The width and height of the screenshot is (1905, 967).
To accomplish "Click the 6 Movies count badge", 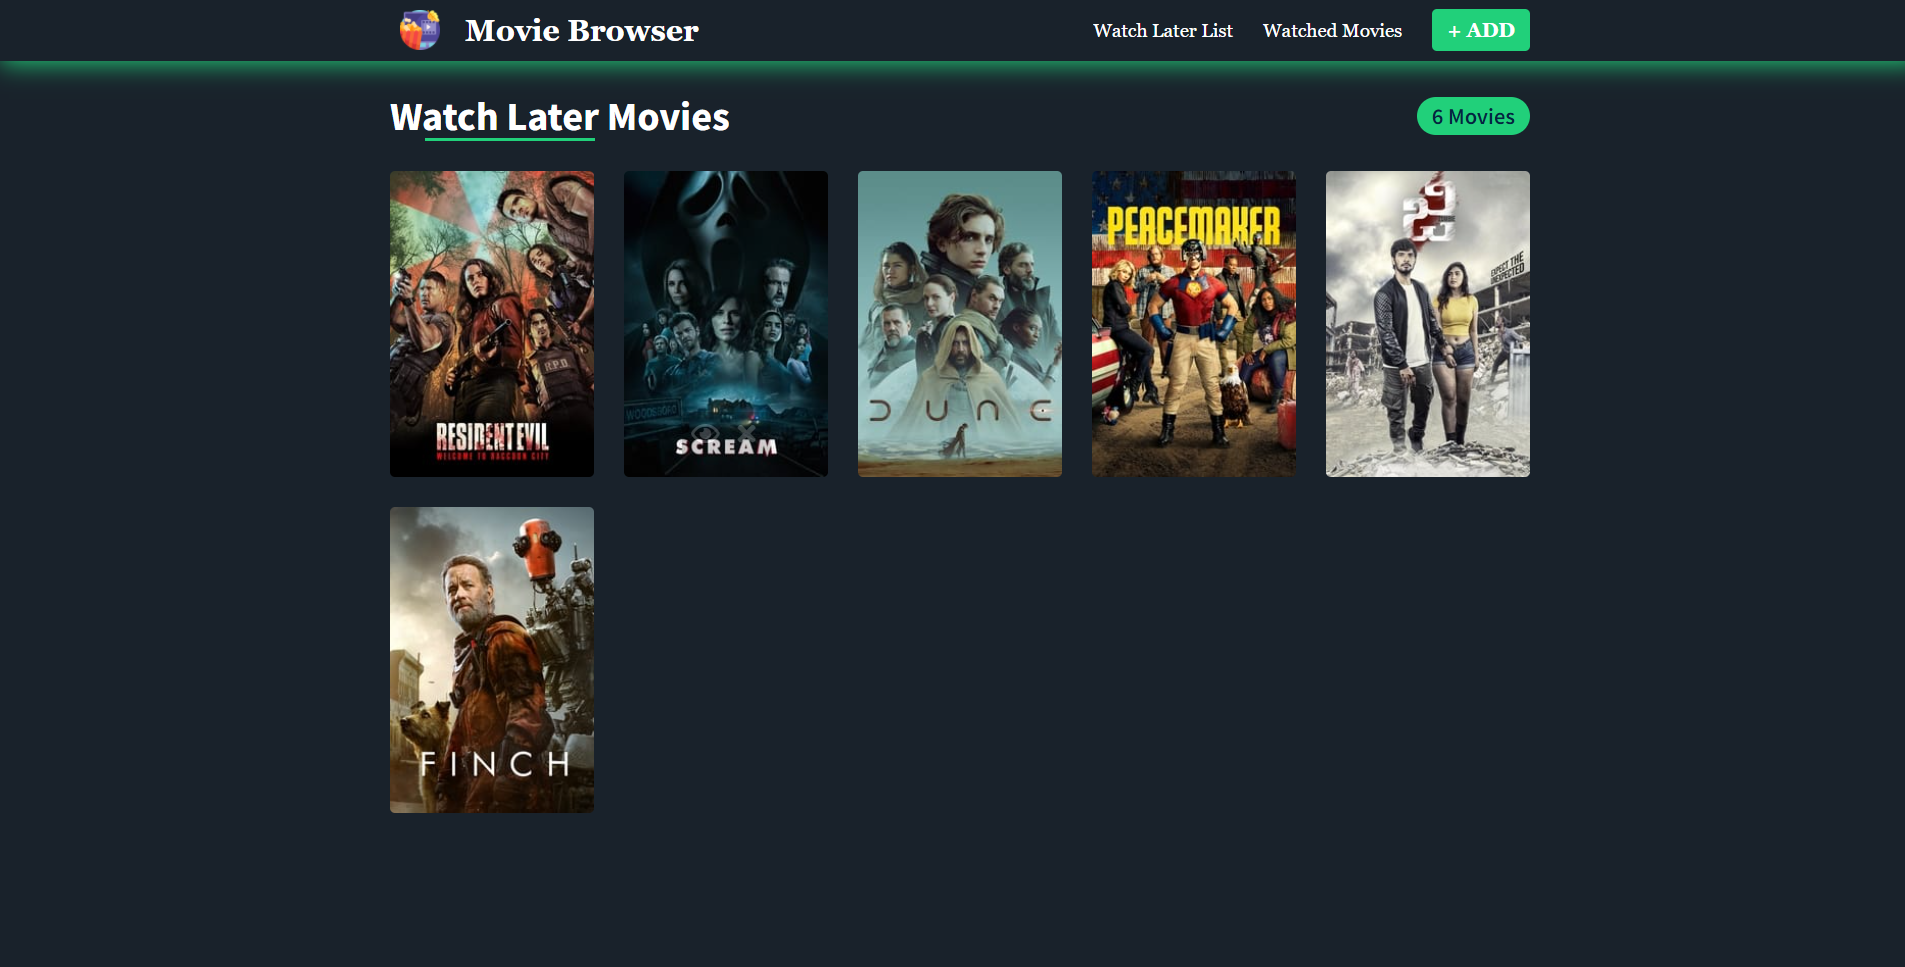I will point(1473,116).
